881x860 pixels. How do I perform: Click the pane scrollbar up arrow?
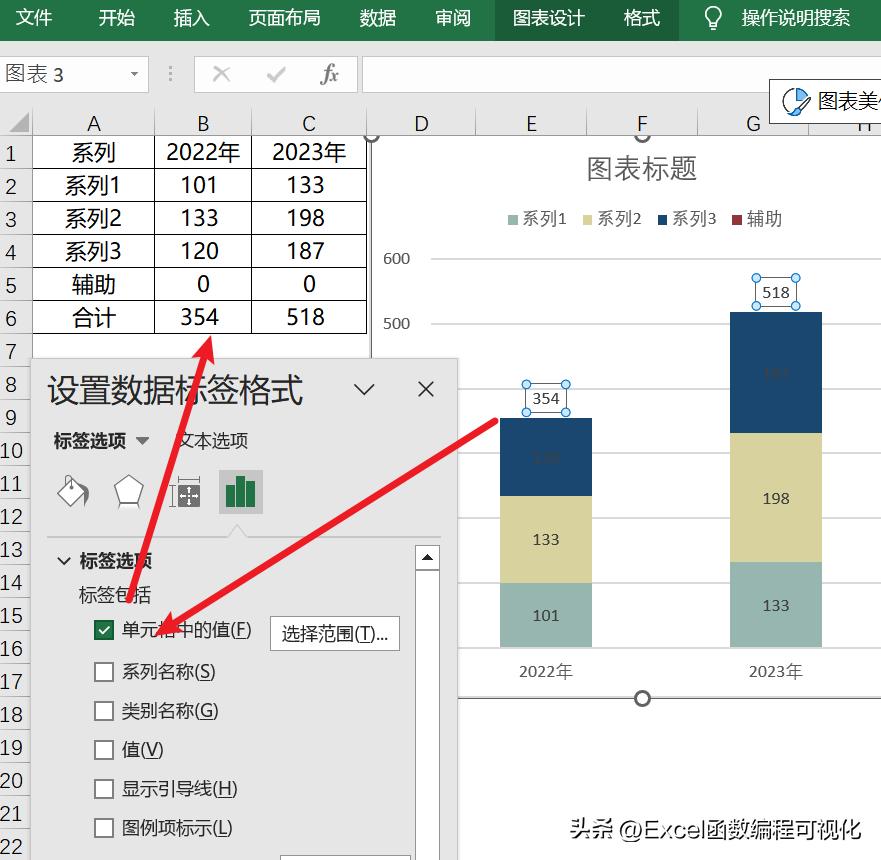(428, 557)
